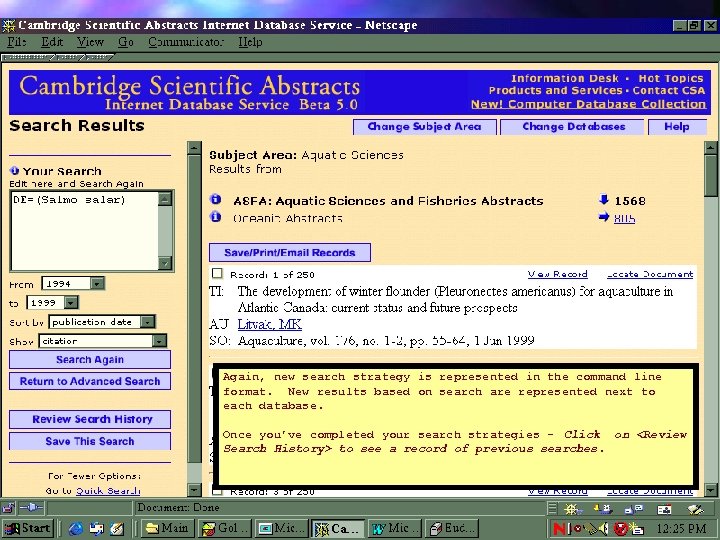
Task: Open the From year 1994 dropdown
Action: click(x=97, y=284)
